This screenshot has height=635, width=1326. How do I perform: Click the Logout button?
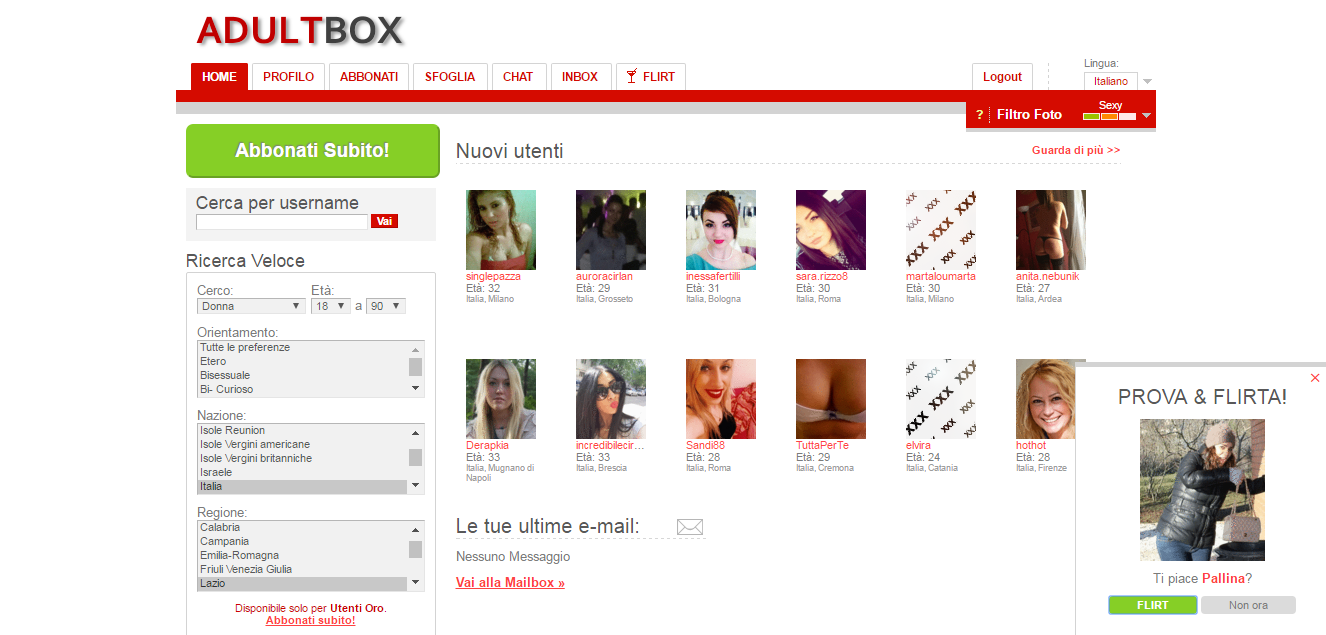click(1002, 77)
